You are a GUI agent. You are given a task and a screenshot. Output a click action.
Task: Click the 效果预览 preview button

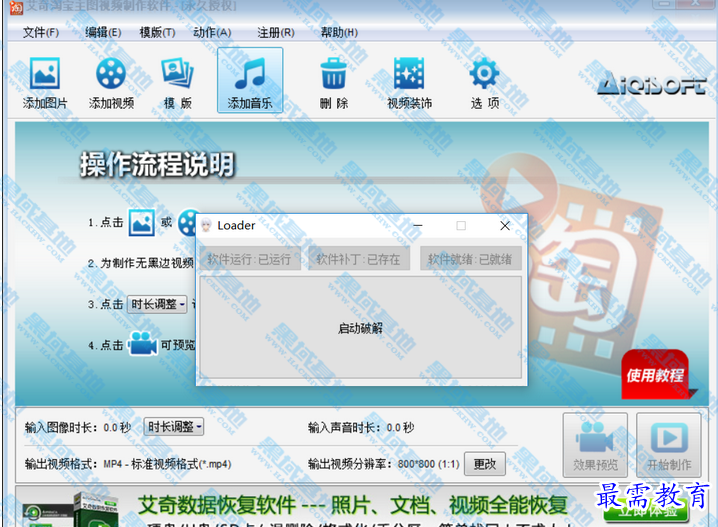pyautogui.click(x=595, y=446)
